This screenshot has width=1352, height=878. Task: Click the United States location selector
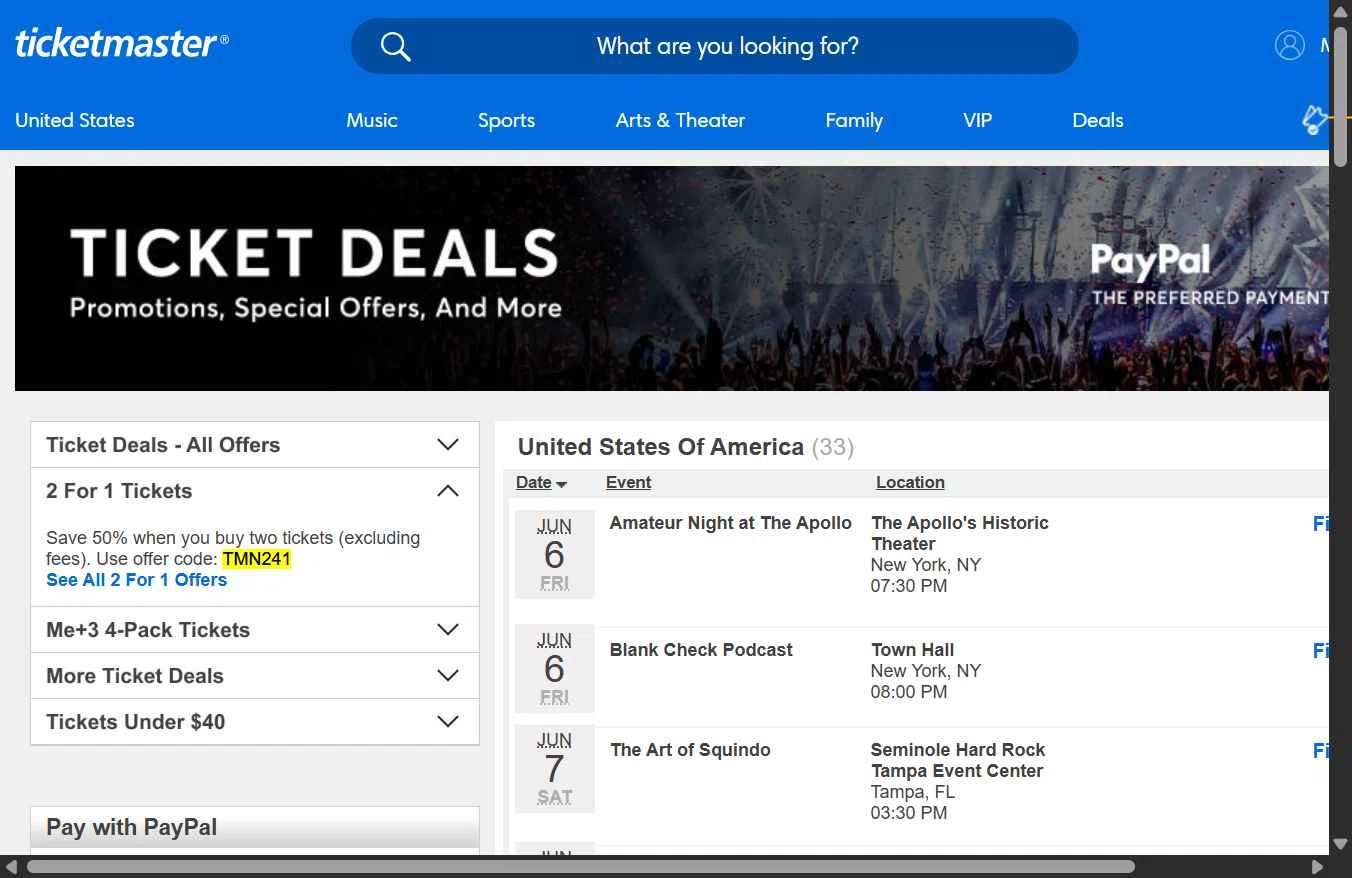pos(75,120)
